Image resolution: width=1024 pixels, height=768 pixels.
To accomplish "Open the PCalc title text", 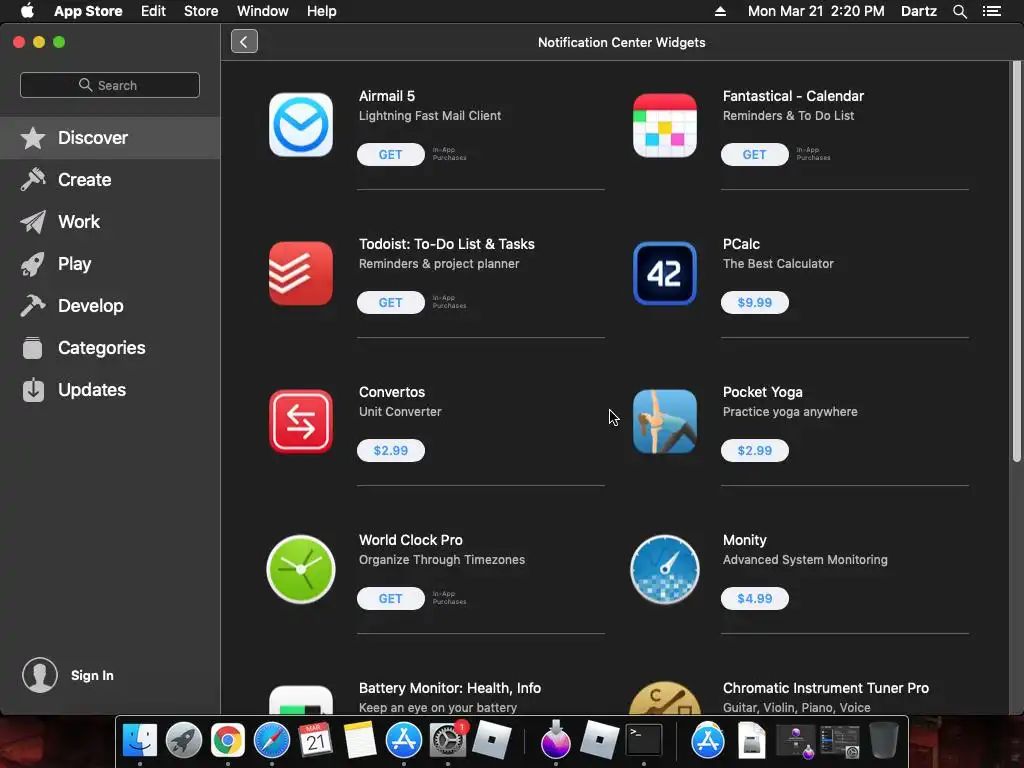I will [x=741, y=244].
